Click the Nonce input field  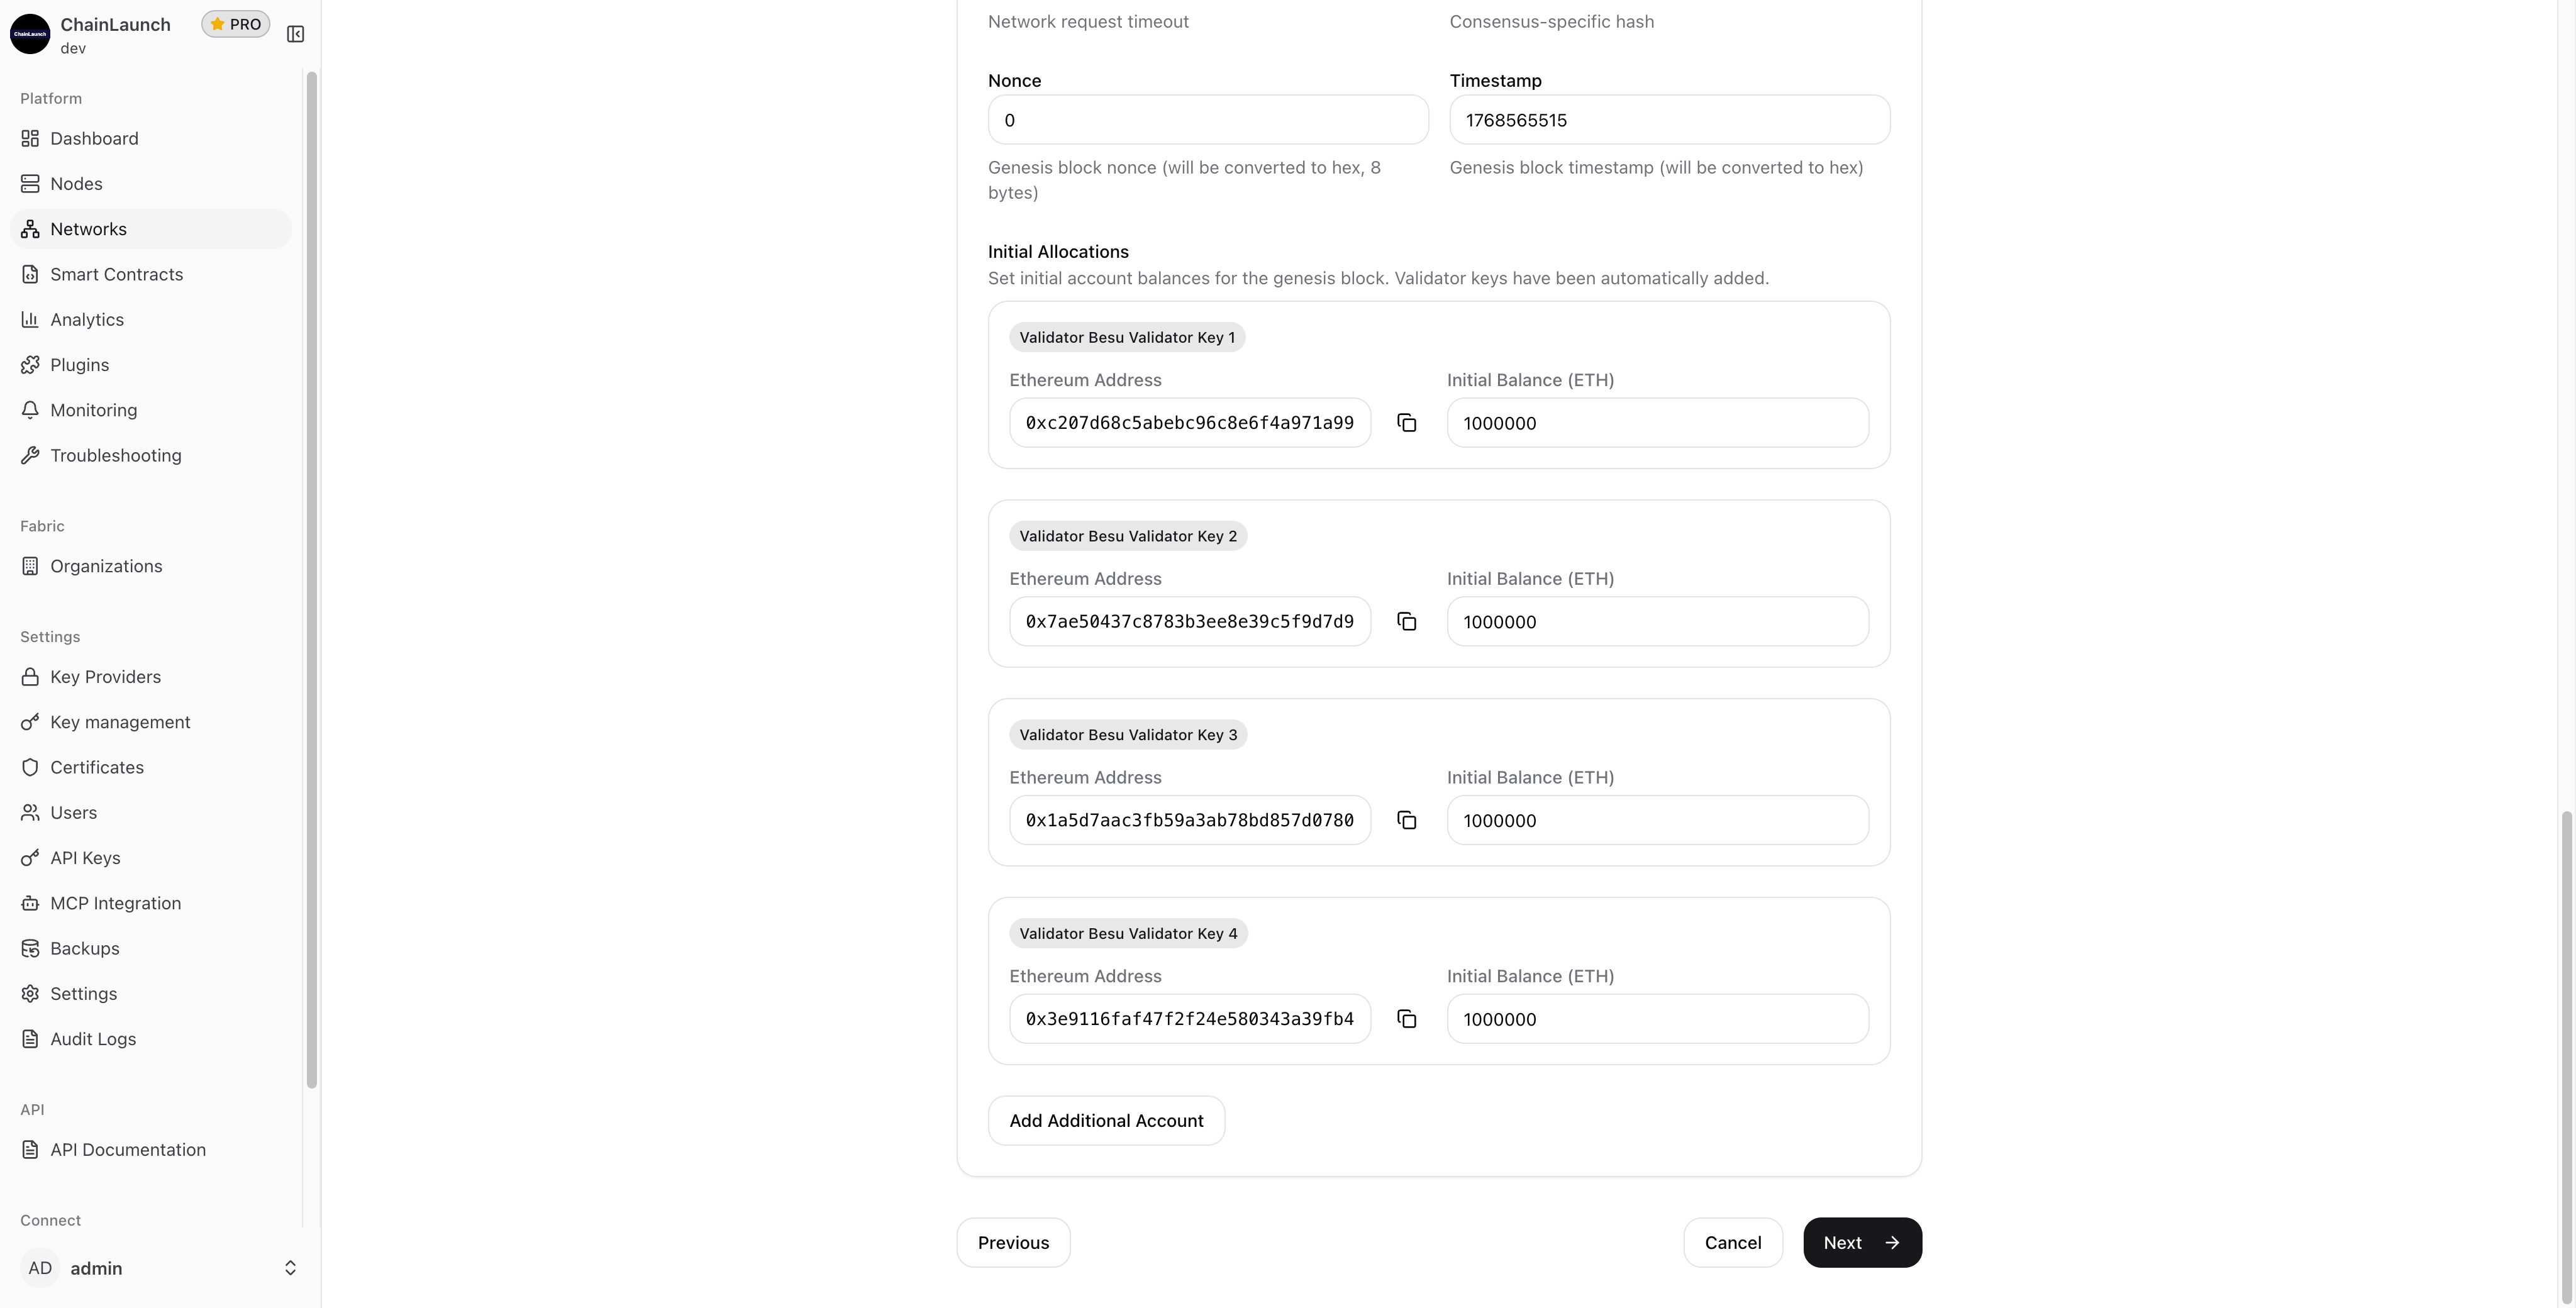pos(1208,120)
